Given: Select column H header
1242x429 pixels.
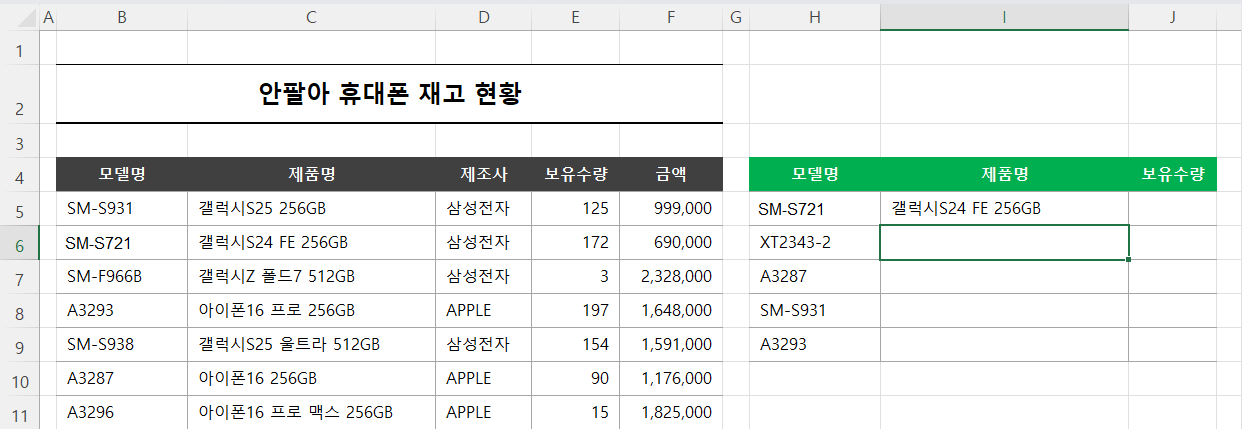Looking at the screenshot, I should (815, 17).
